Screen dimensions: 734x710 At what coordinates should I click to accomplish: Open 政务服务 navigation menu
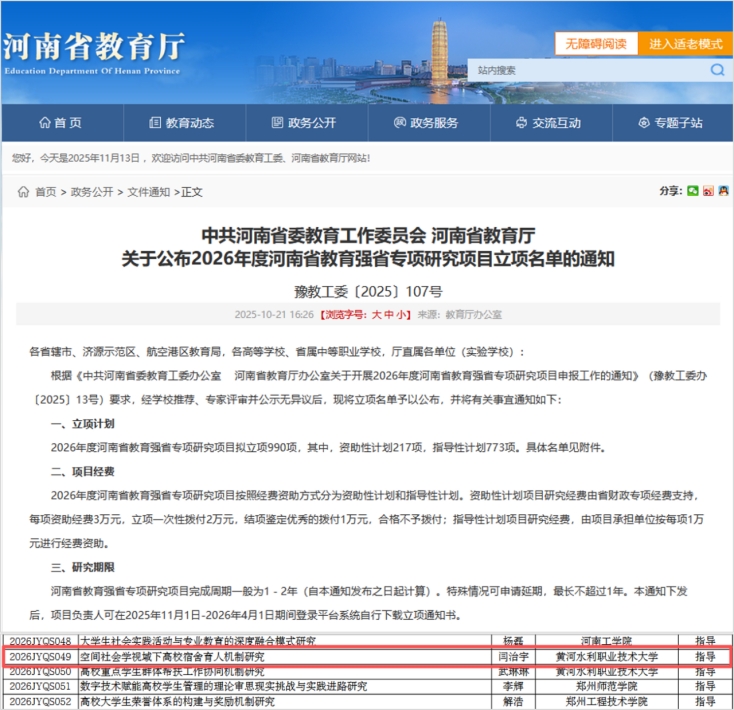(426, 123)
